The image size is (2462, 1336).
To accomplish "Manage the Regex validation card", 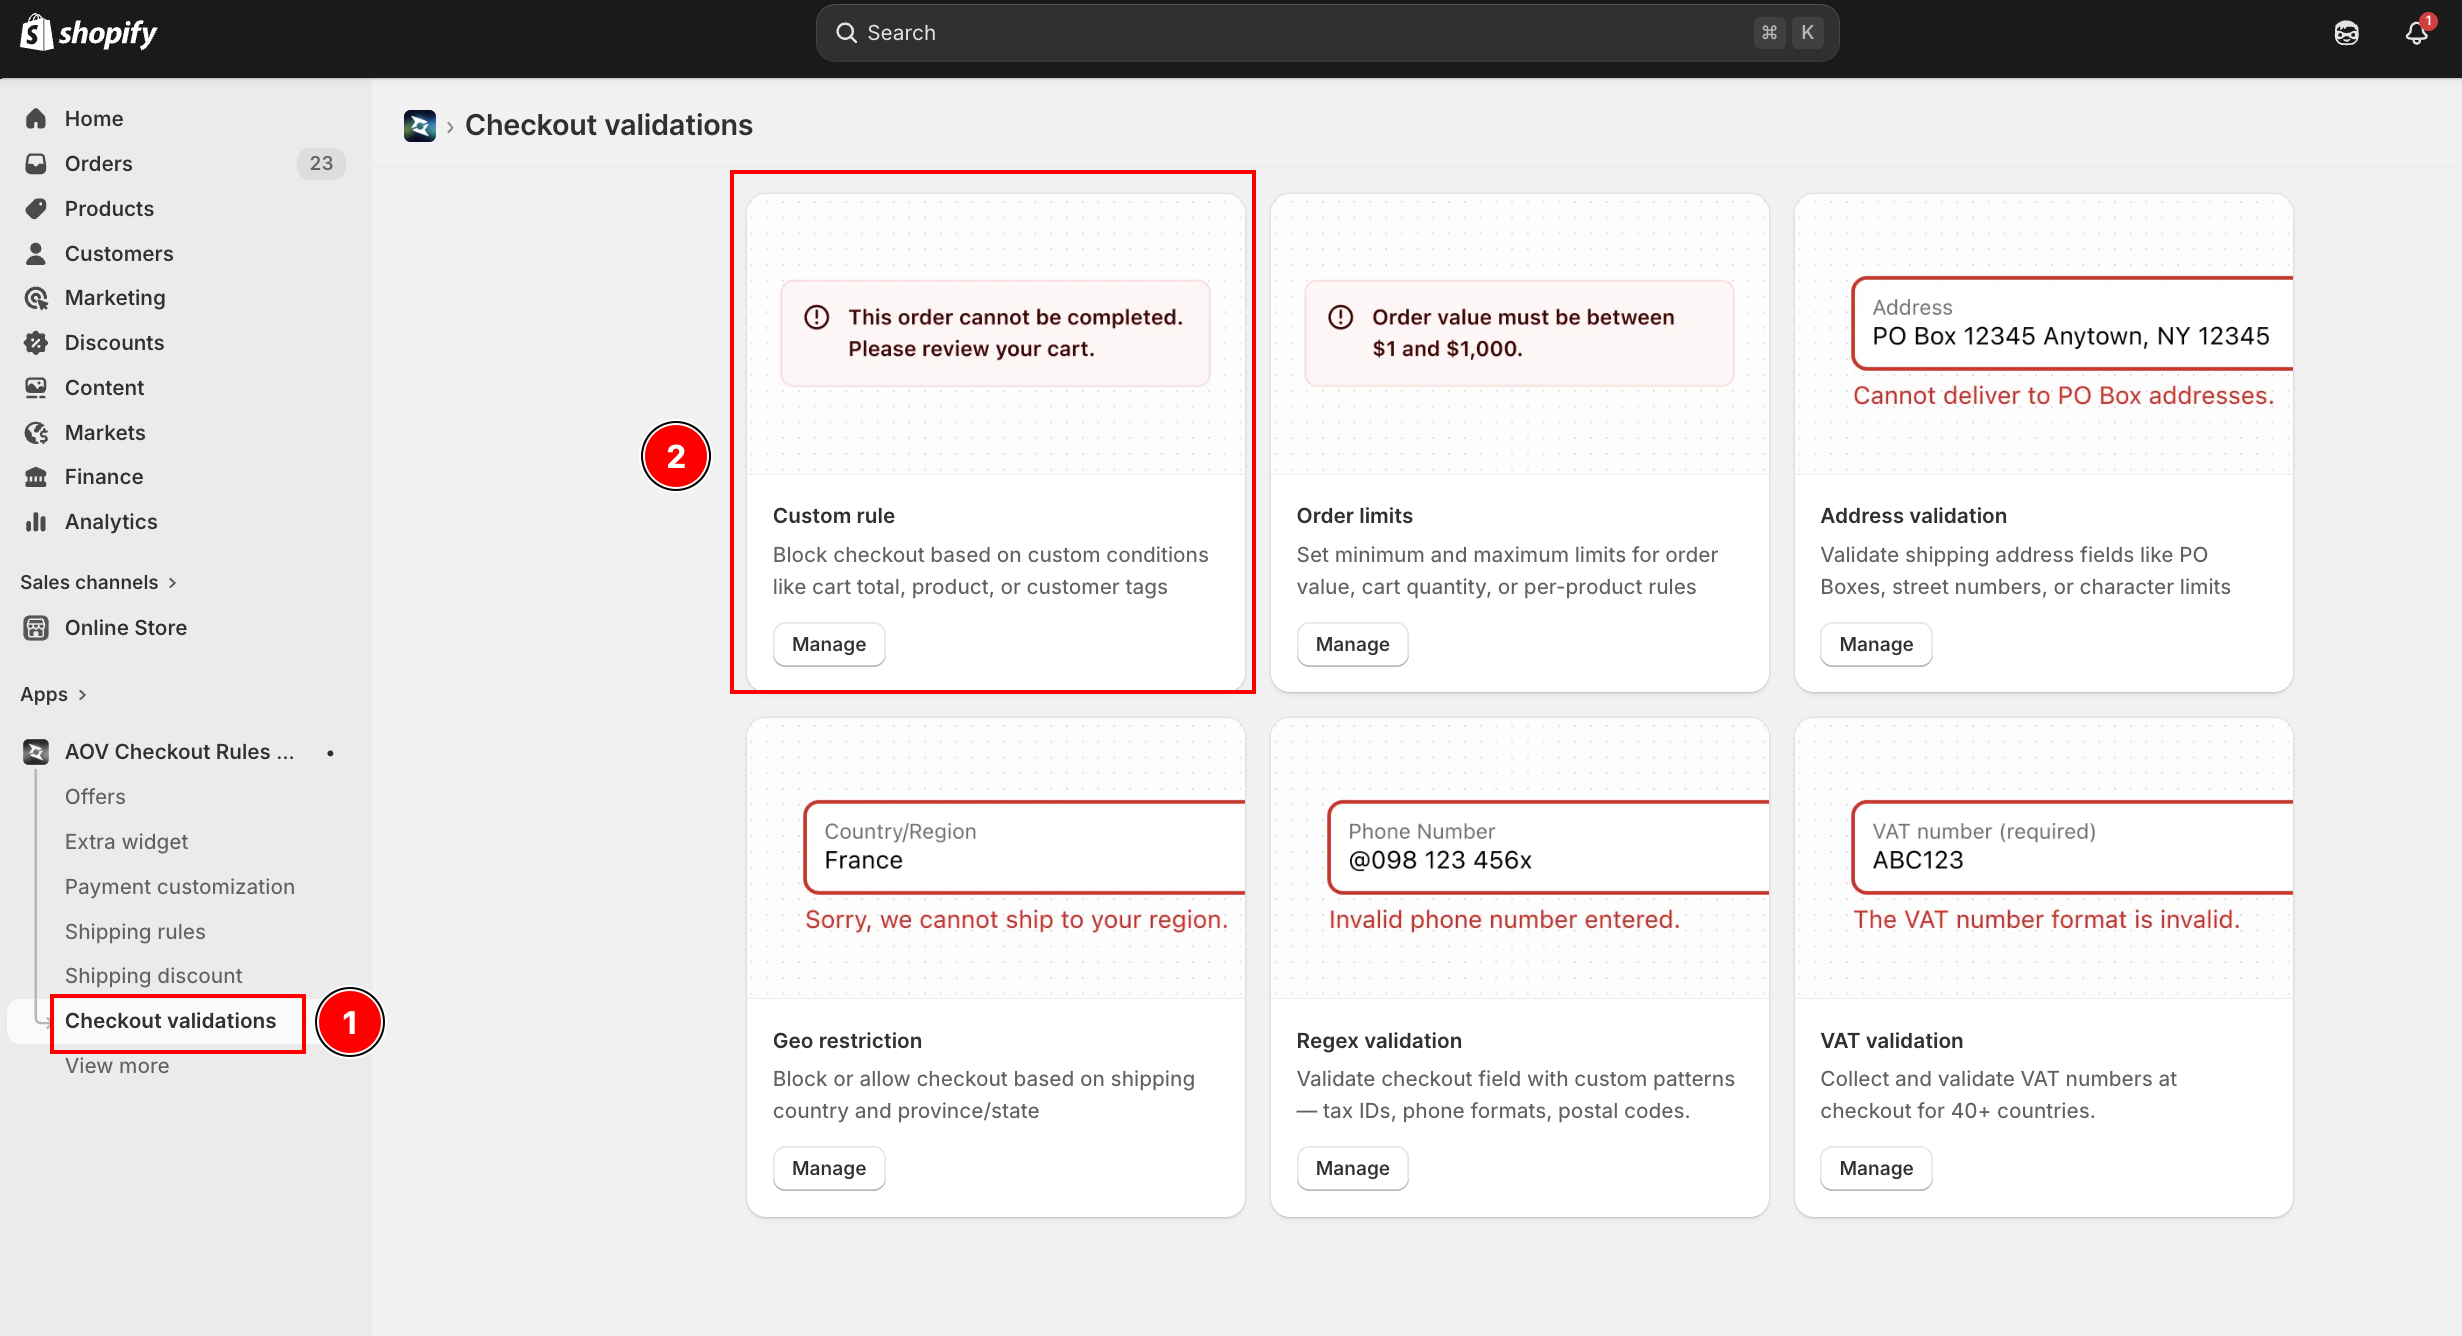I will pos(1352,1169).
